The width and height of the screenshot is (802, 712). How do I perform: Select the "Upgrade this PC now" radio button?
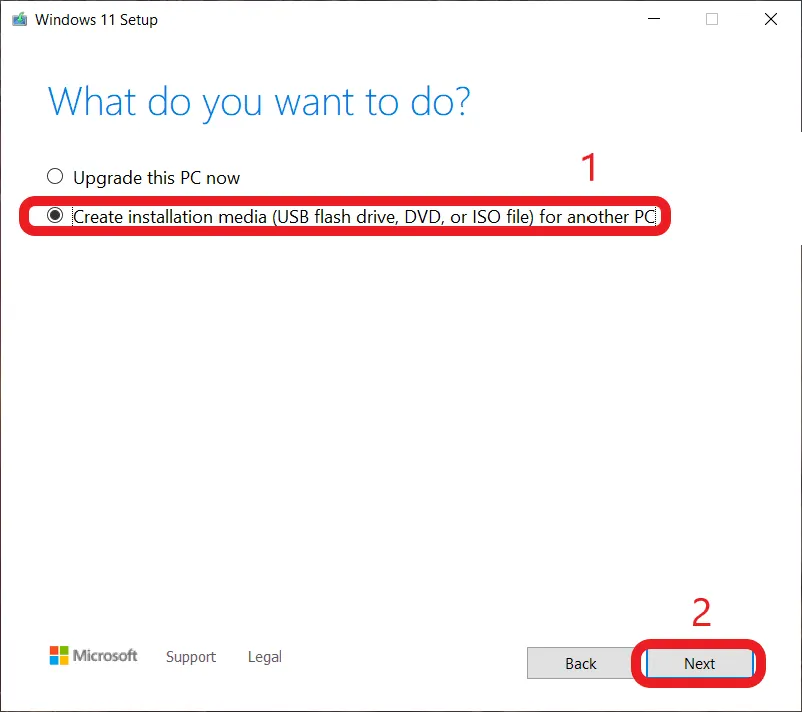(x=55, y=178)
